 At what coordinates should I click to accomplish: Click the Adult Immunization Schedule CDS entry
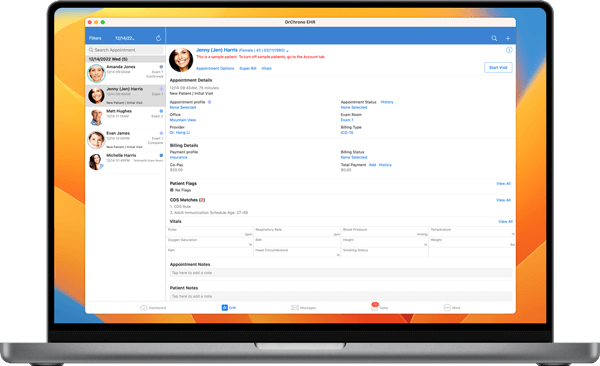point(209,212)
